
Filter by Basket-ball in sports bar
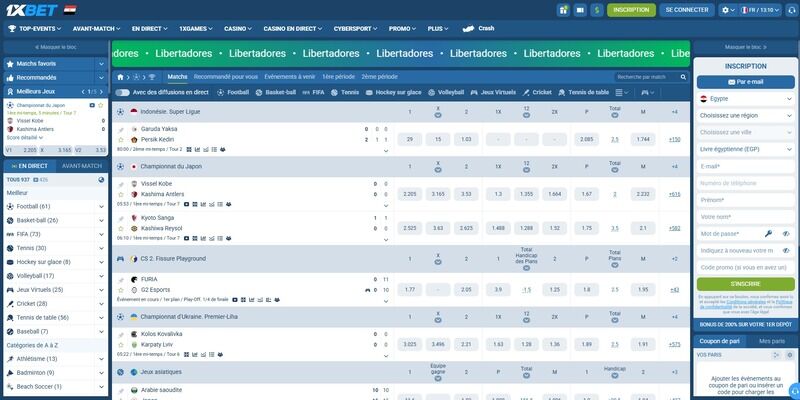pyautogui.click(x=276, y=92)
